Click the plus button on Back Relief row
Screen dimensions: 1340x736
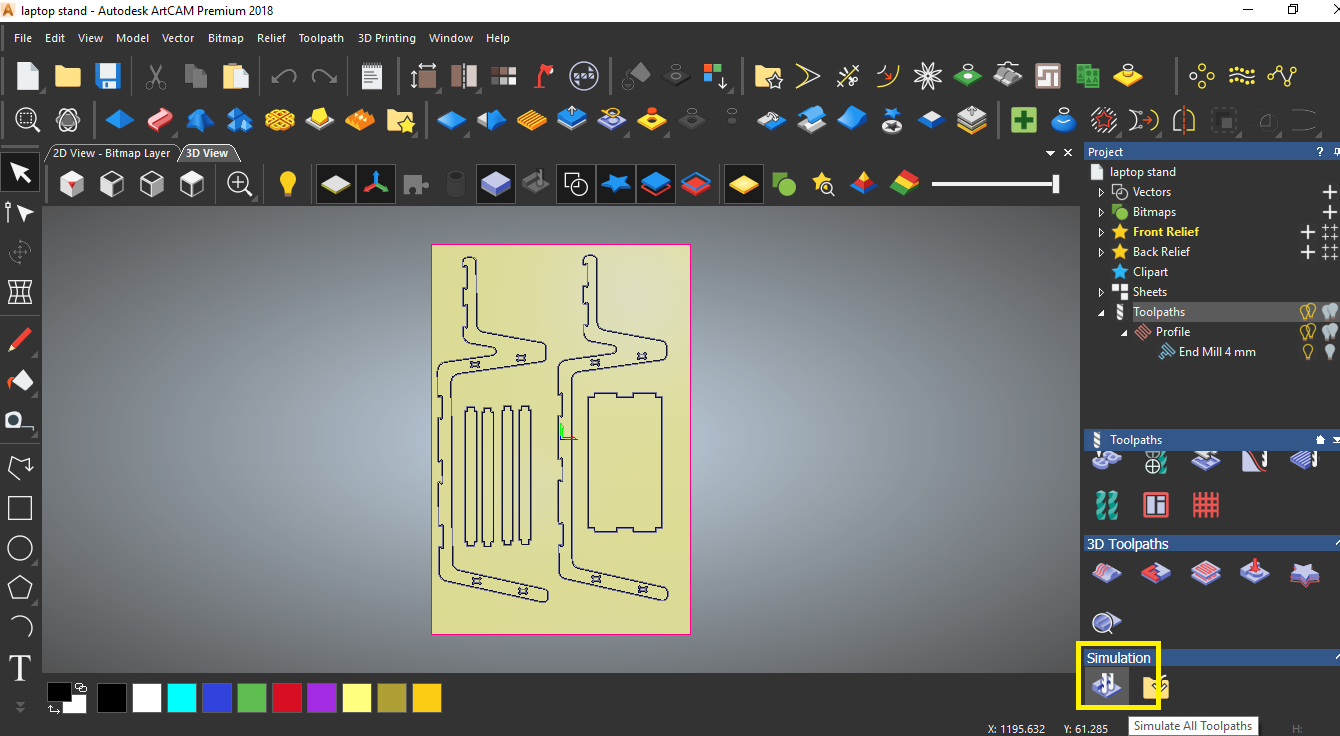(1307, 252)
